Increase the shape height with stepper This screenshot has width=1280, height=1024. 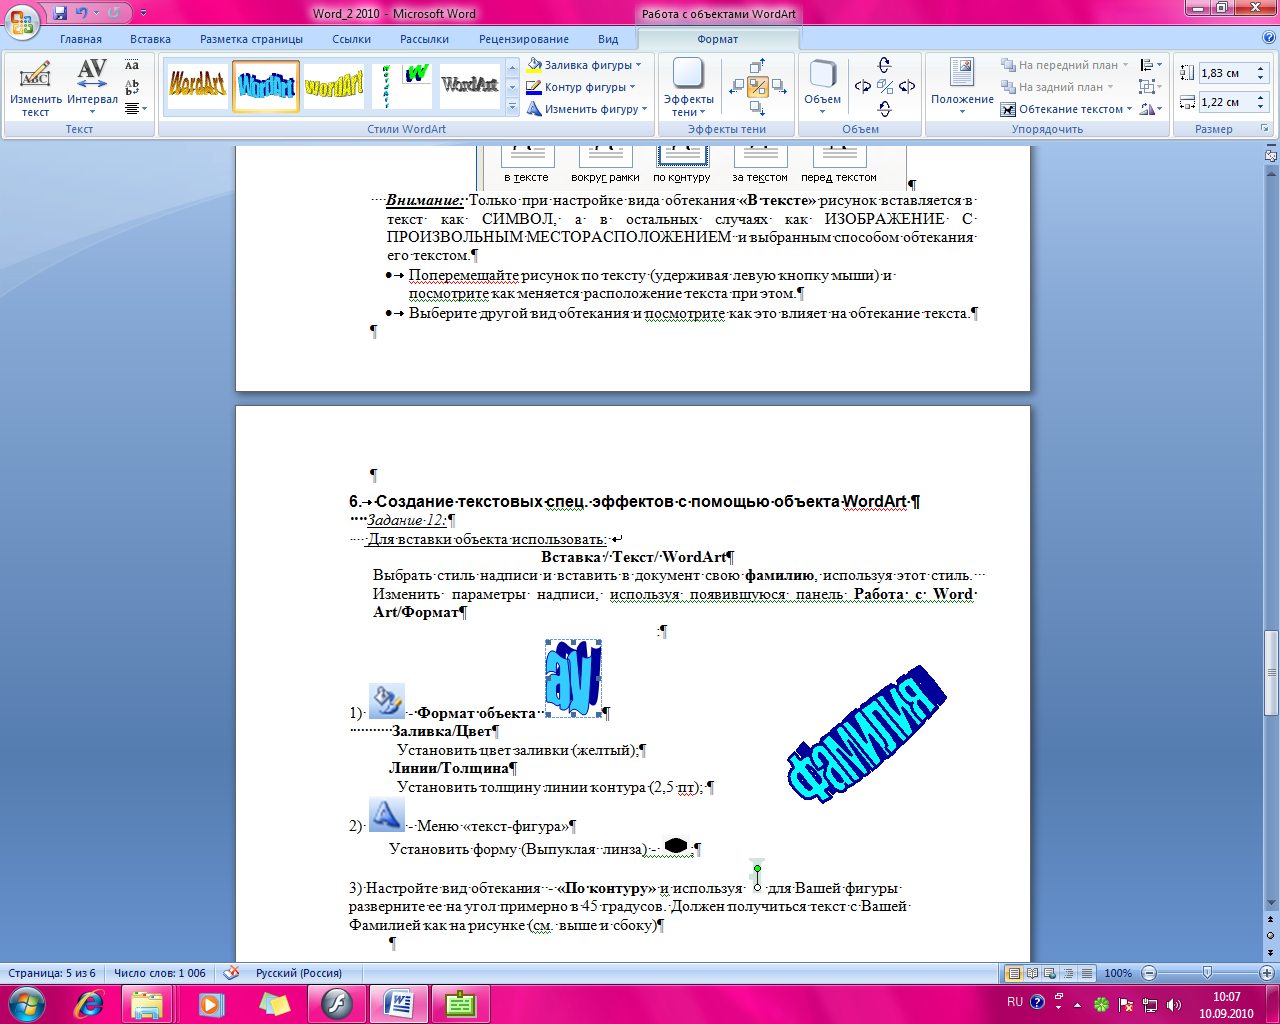[x=1261, y=68]
